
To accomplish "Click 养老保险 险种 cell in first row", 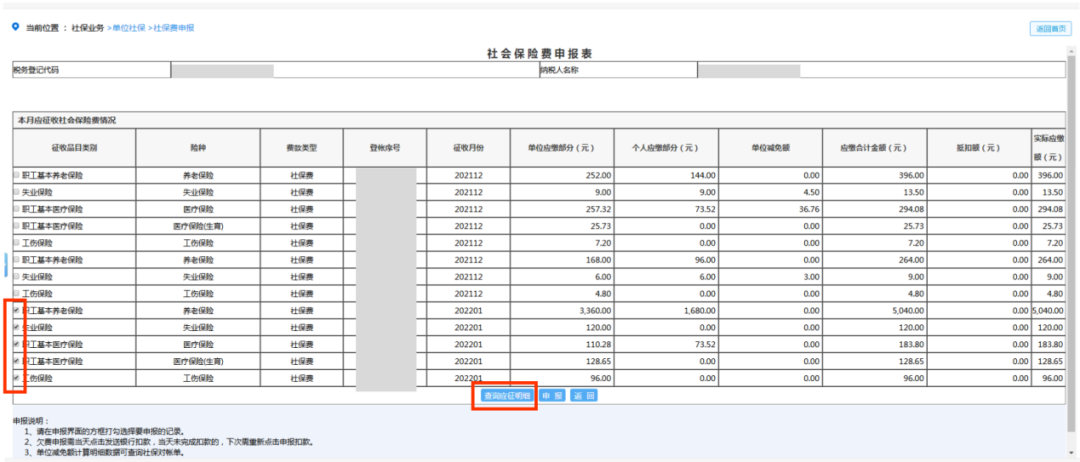I will pyautogui.click(x=198, y=176).
